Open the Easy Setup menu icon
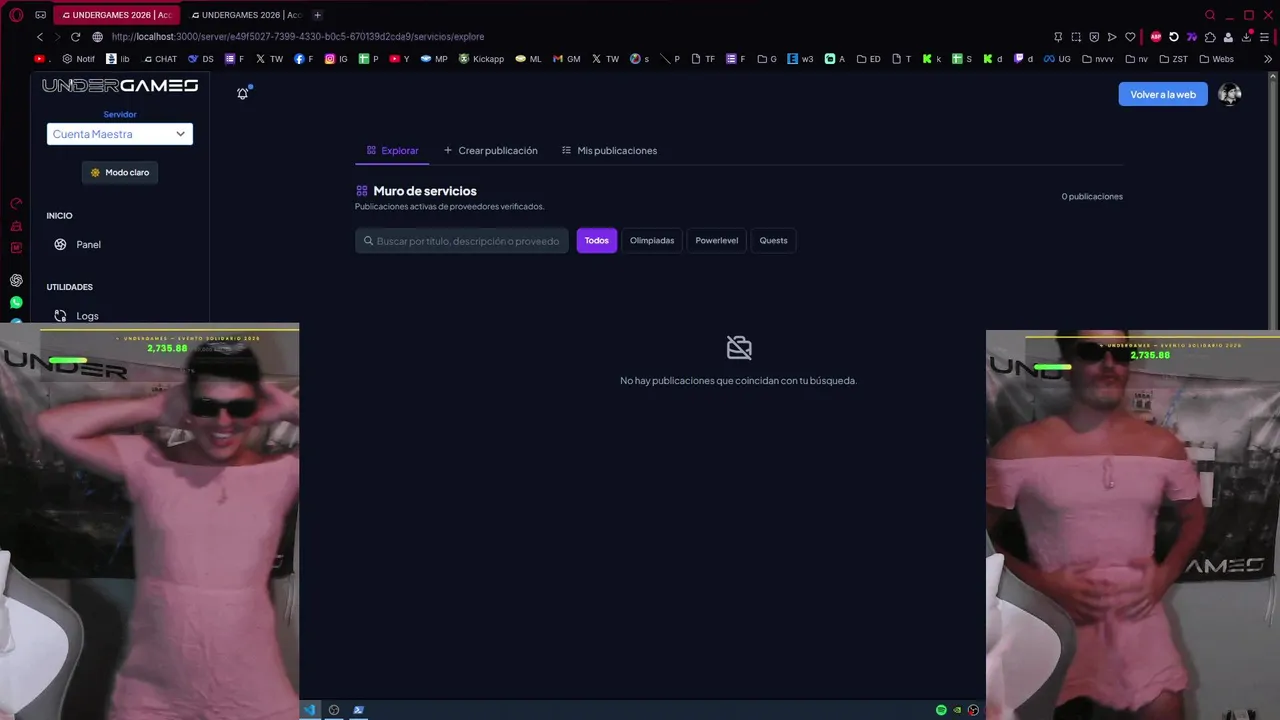The height and width of the screenshot is (720, 1280). (x=1264, y=37)
